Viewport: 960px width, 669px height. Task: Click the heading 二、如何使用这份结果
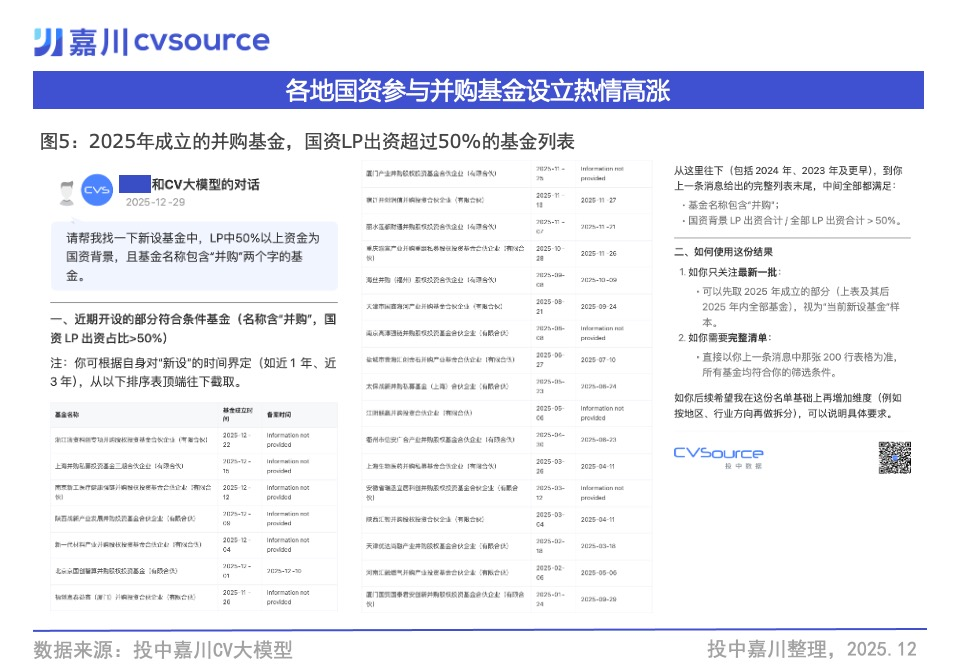point(723,251)
